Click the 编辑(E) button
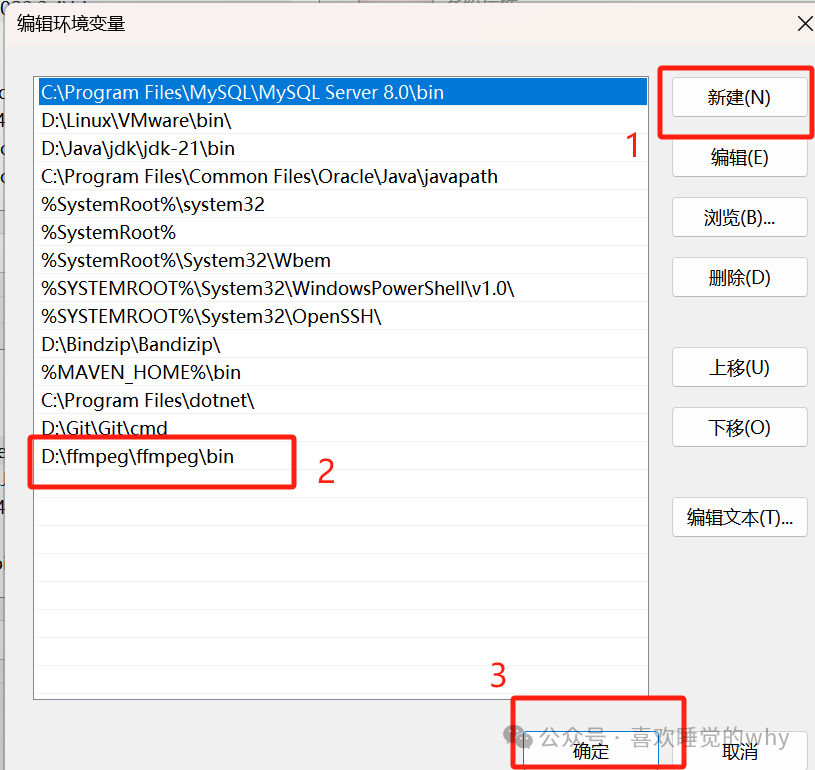 [739, 157]
